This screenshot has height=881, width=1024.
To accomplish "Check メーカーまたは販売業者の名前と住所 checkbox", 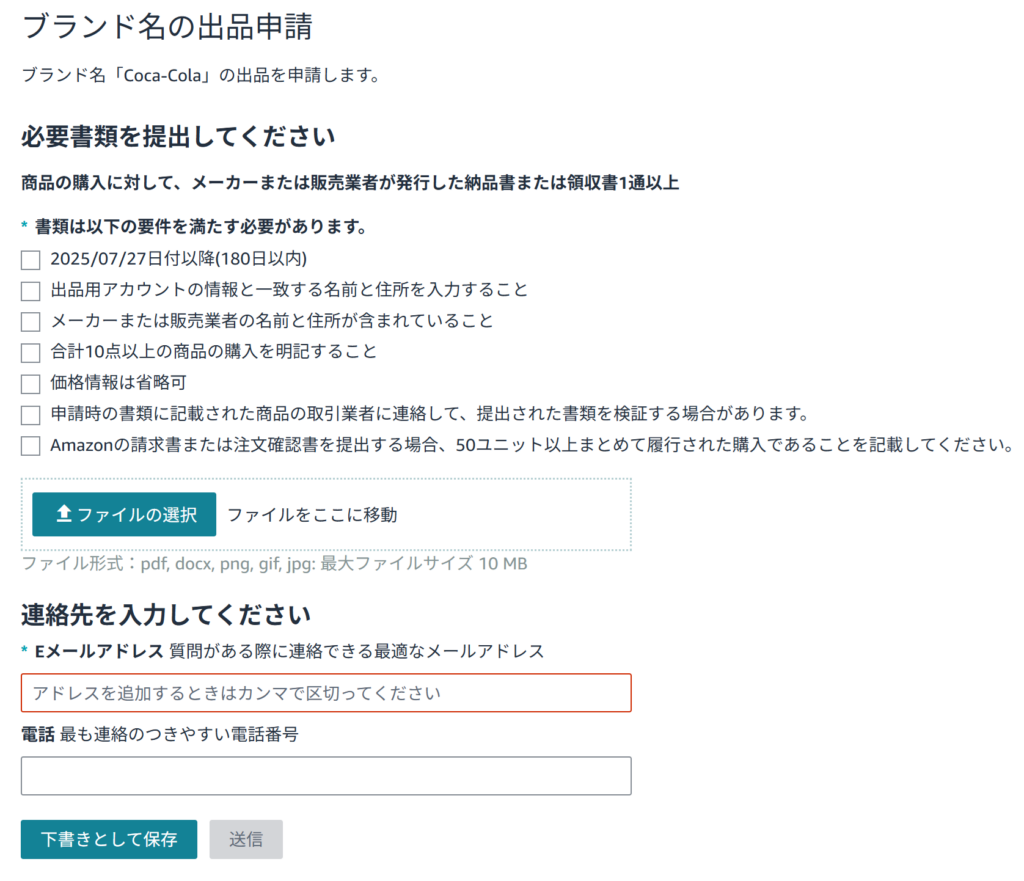I will click(30, 321).
